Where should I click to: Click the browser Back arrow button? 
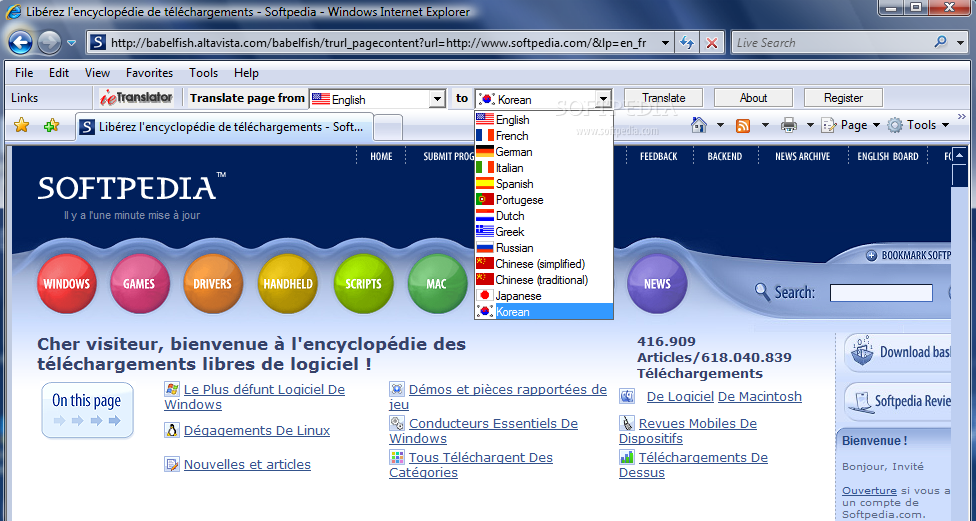[x=20, y=42]
